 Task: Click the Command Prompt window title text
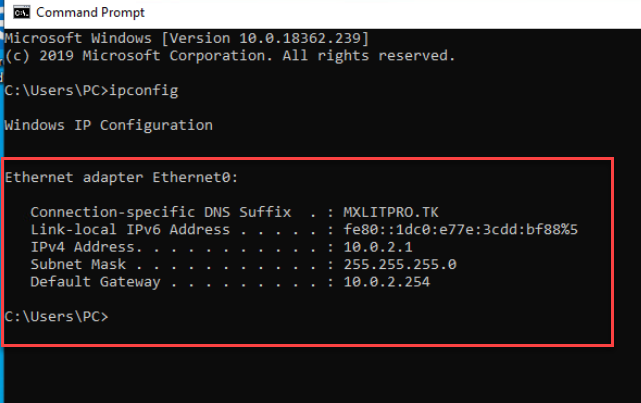(89, 13)
